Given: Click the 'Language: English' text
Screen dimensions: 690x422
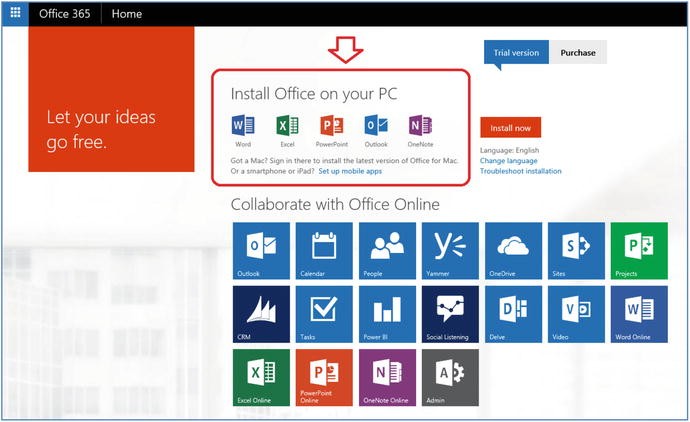Looking at the screenshot, I should tap(509, 150).
